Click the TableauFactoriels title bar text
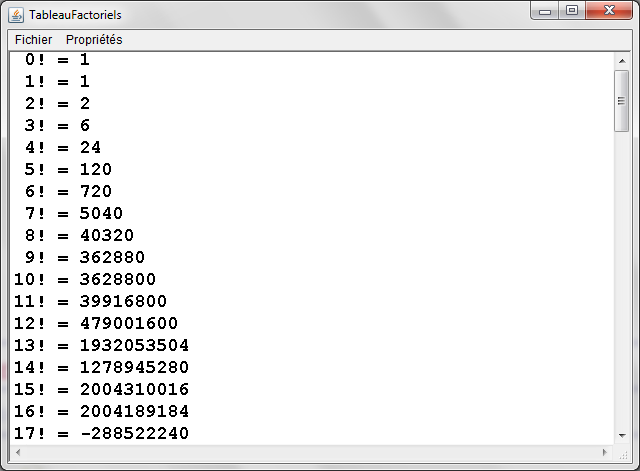Screen dimensions: 640x471 (75, 15)
